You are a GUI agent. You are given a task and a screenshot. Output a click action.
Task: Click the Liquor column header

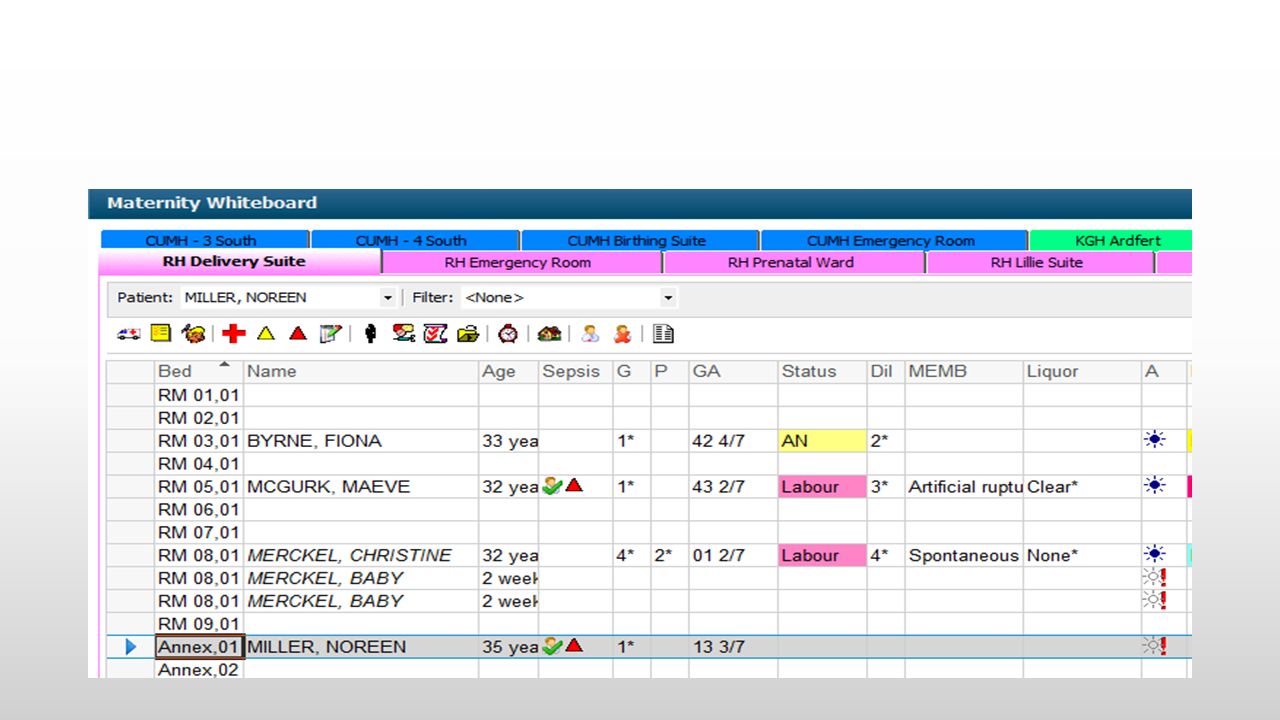coord(1082,371)
